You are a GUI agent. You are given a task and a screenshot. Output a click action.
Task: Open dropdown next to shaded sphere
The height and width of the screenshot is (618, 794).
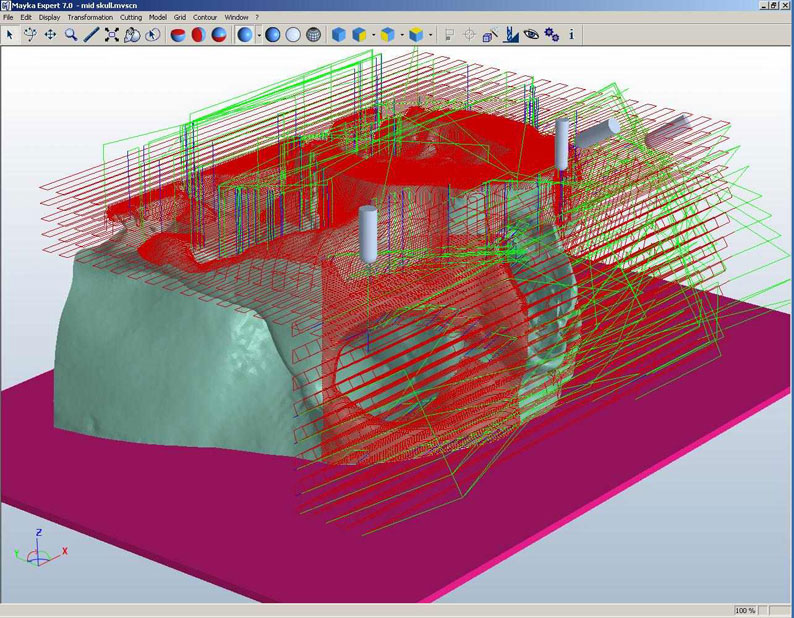coord(259,35)
